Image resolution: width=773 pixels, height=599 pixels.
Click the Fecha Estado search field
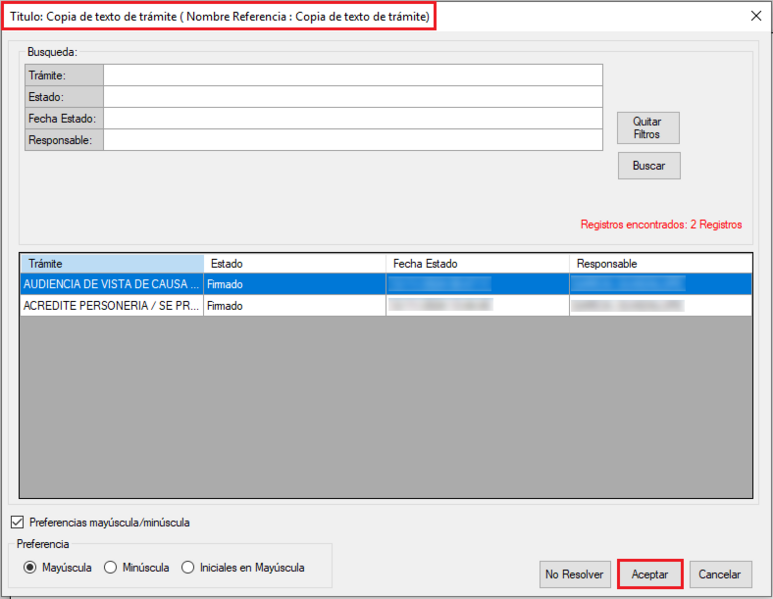[x=352, y=119]
